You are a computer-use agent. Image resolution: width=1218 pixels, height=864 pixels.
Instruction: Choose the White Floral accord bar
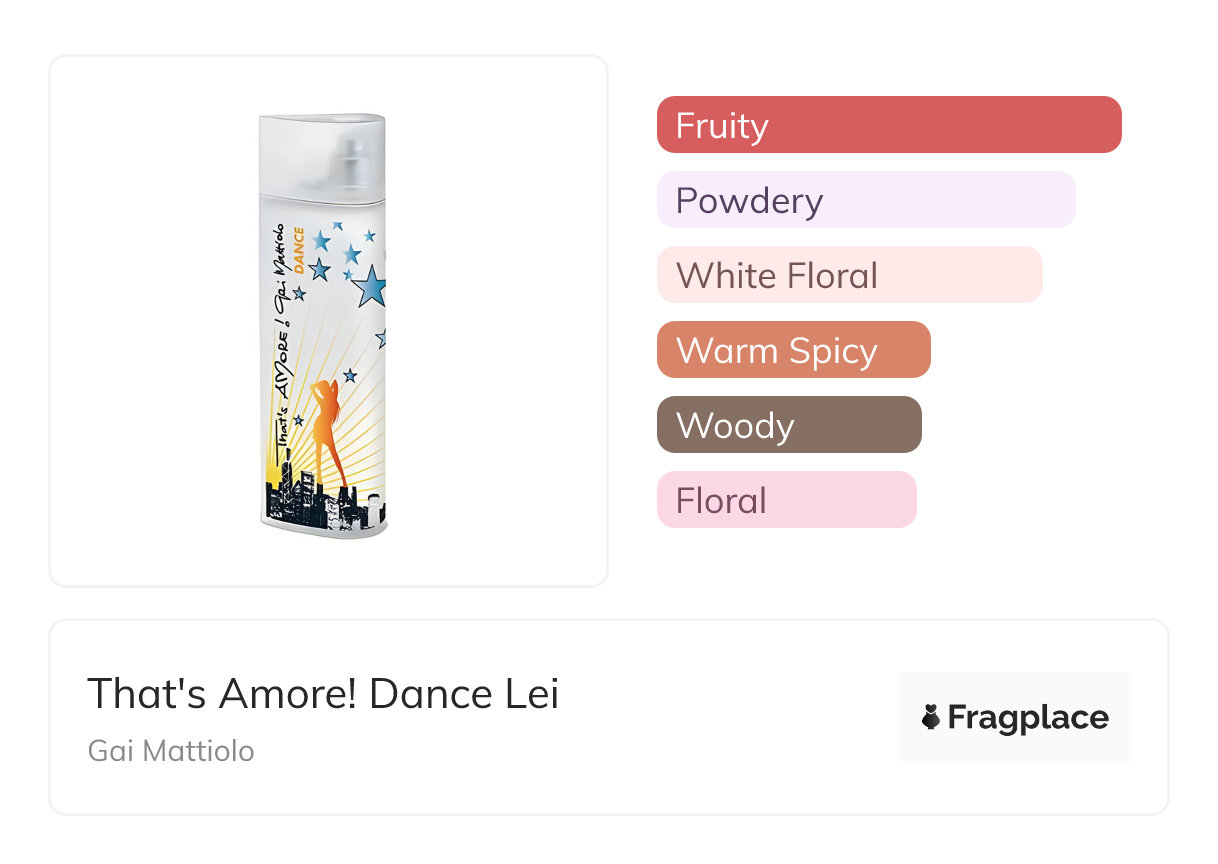849,275
